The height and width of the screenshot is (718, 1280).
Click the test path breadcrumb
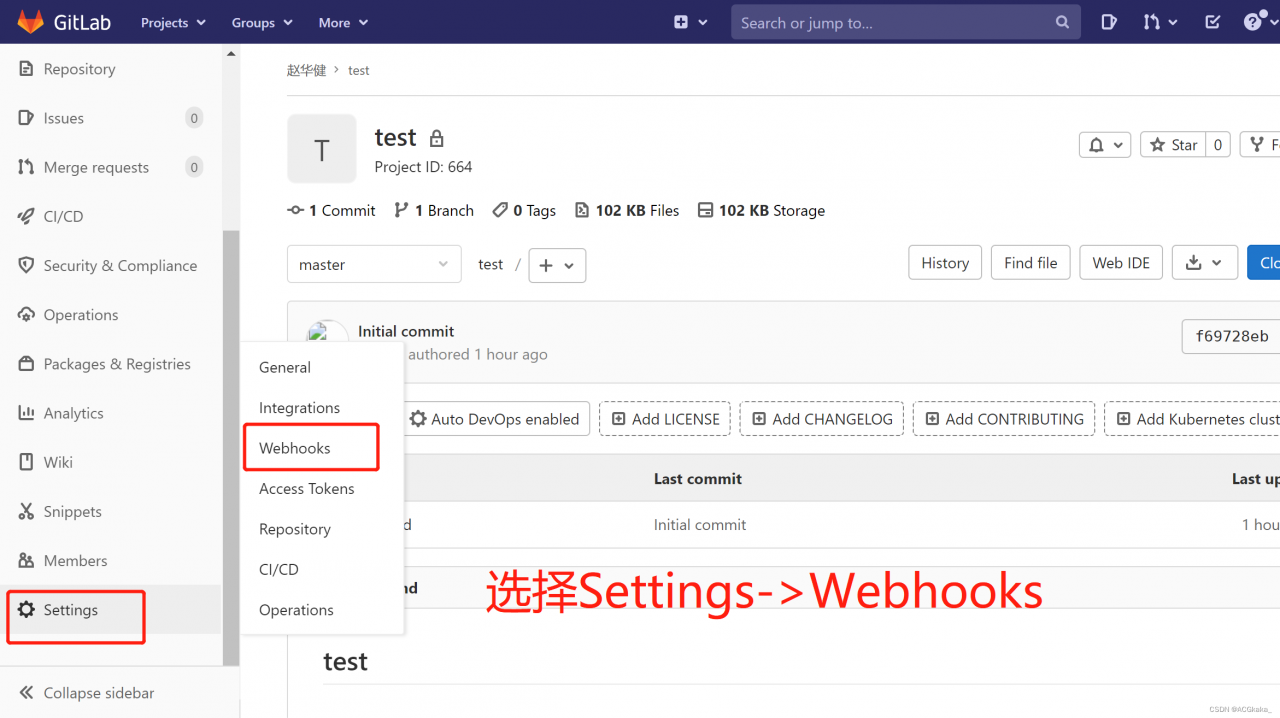click(491, 264)
